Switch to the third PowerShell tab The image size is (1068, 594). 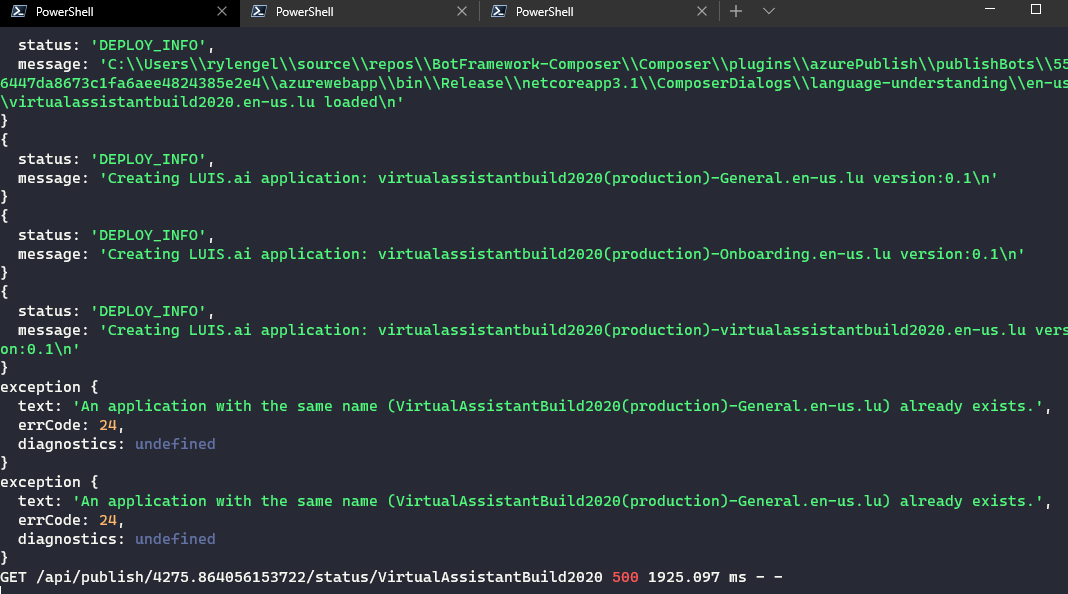pos(599,12)
